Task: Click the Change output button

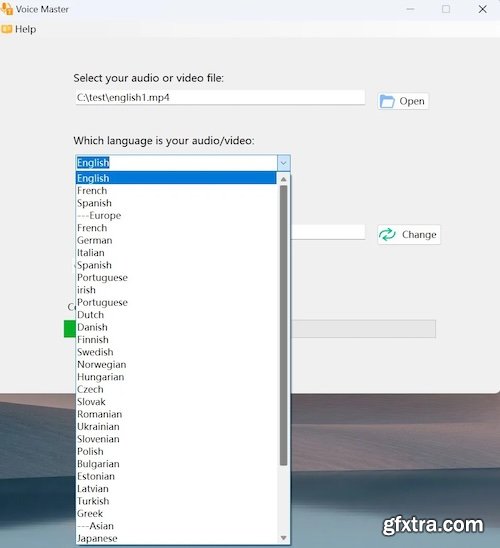Action: click(x=409, y=235)
